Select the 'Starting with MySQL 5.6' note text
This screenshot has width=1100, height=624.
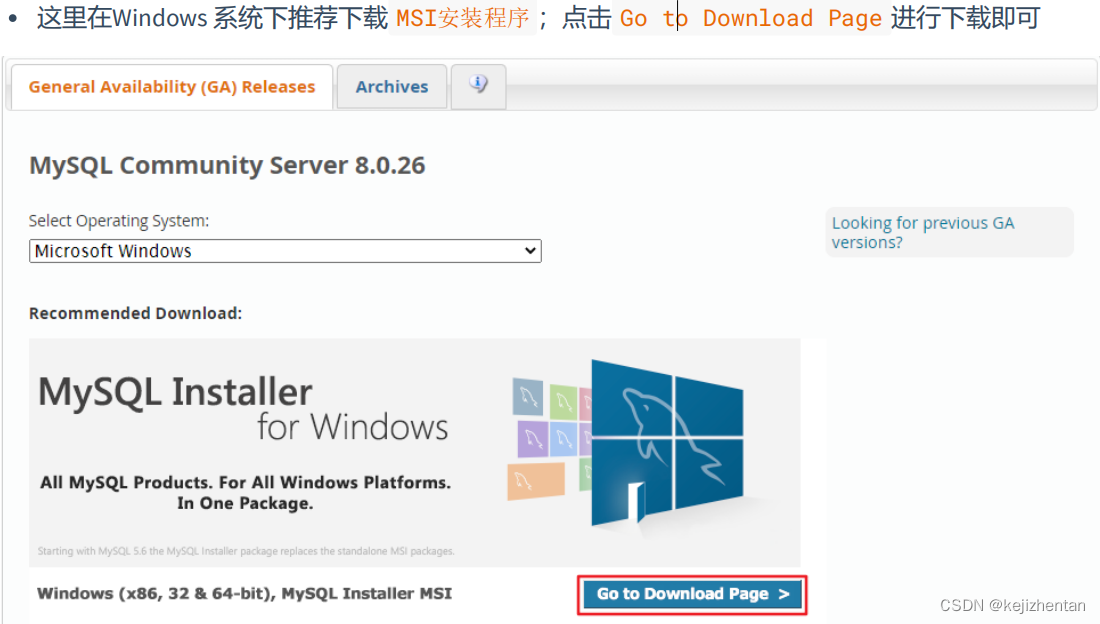click(x=246, y=551)
